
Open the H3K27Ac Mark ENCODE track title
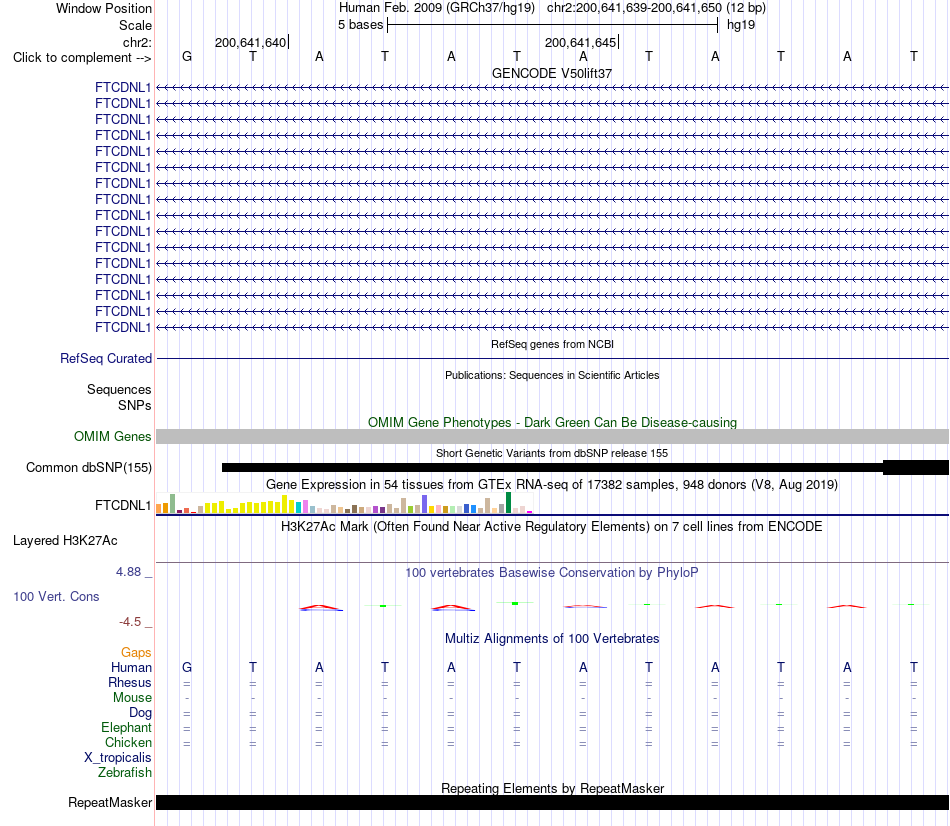552,526
